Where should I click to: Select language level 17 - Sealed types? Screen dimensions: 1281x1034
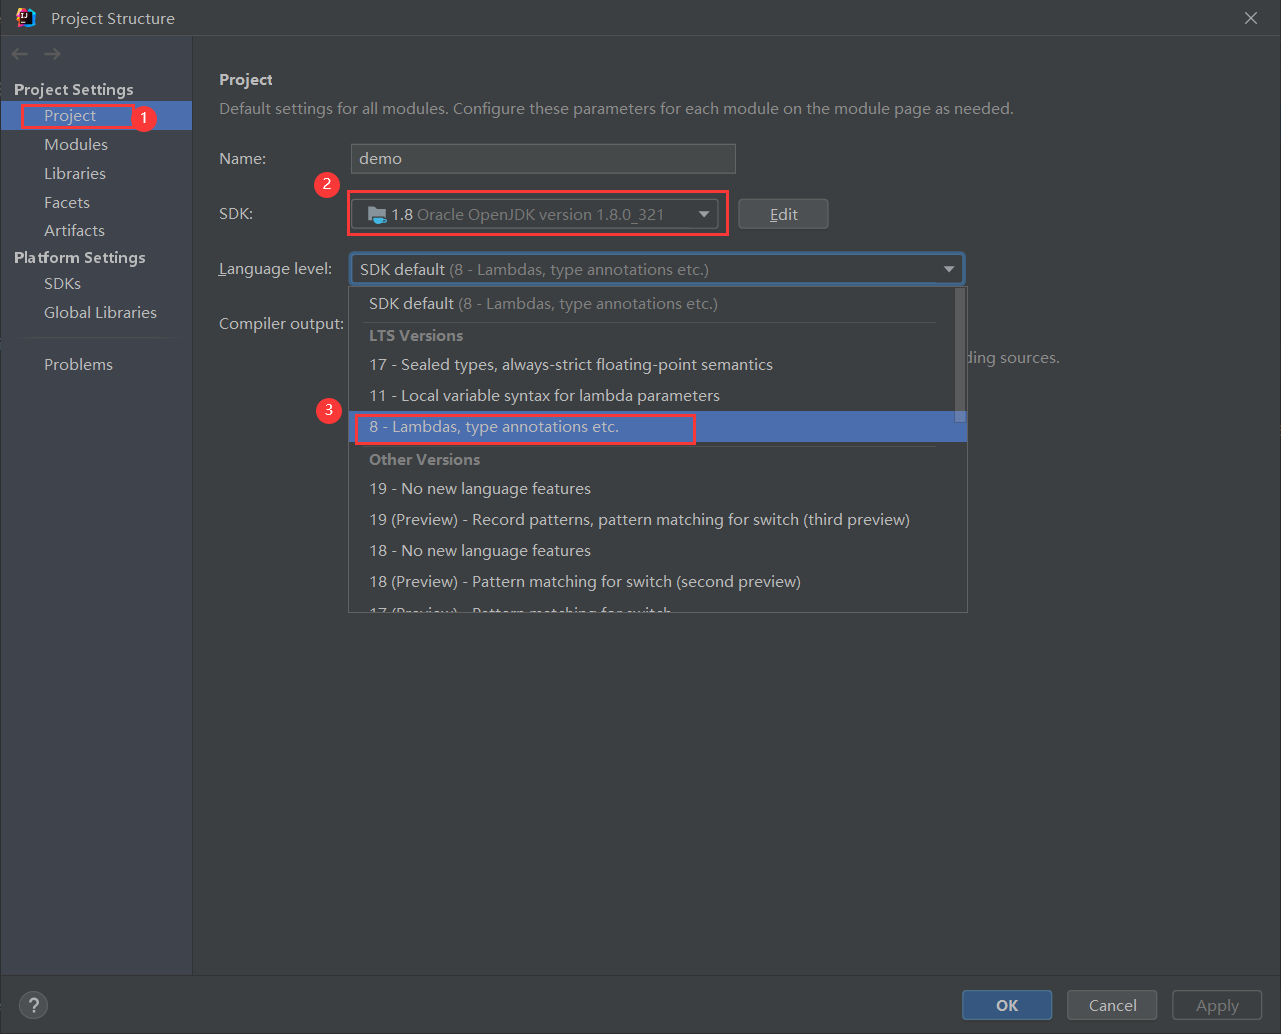click(652, 365)
